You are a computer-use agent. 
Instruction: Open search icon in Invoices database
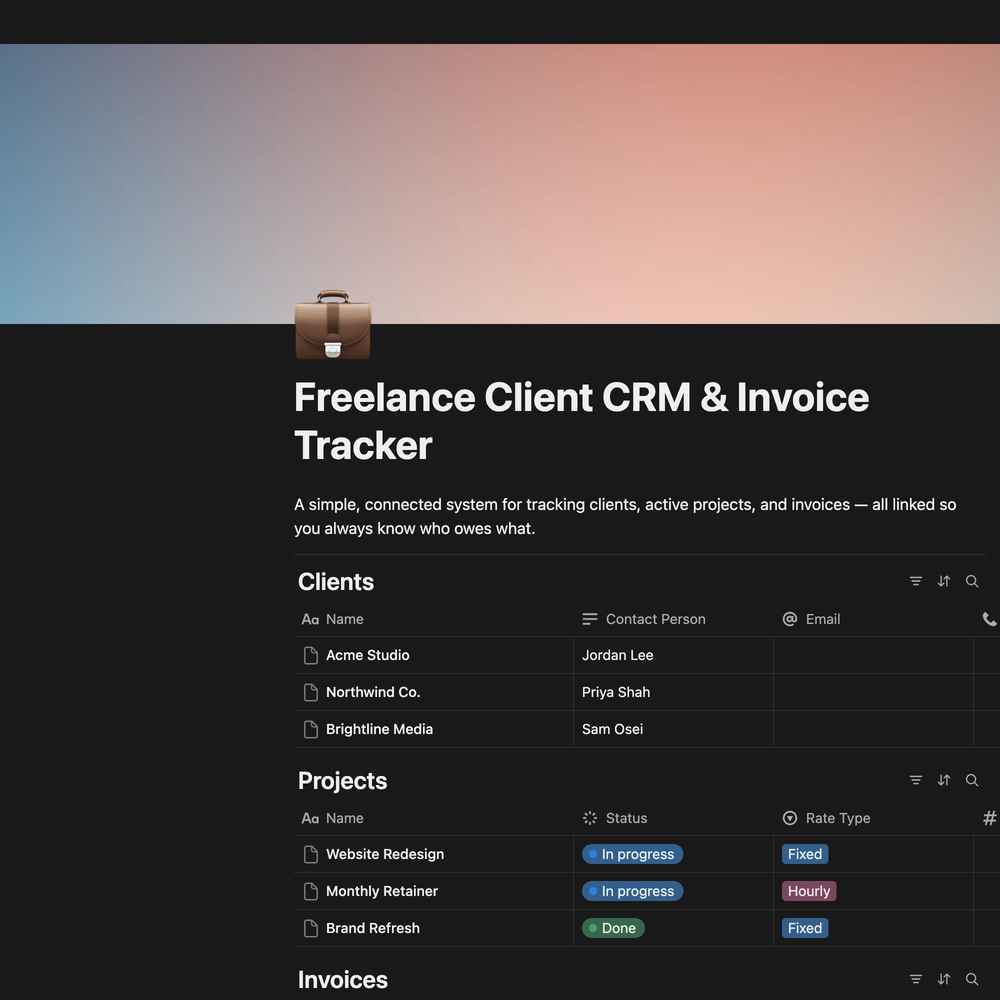[x=972, y=979]
